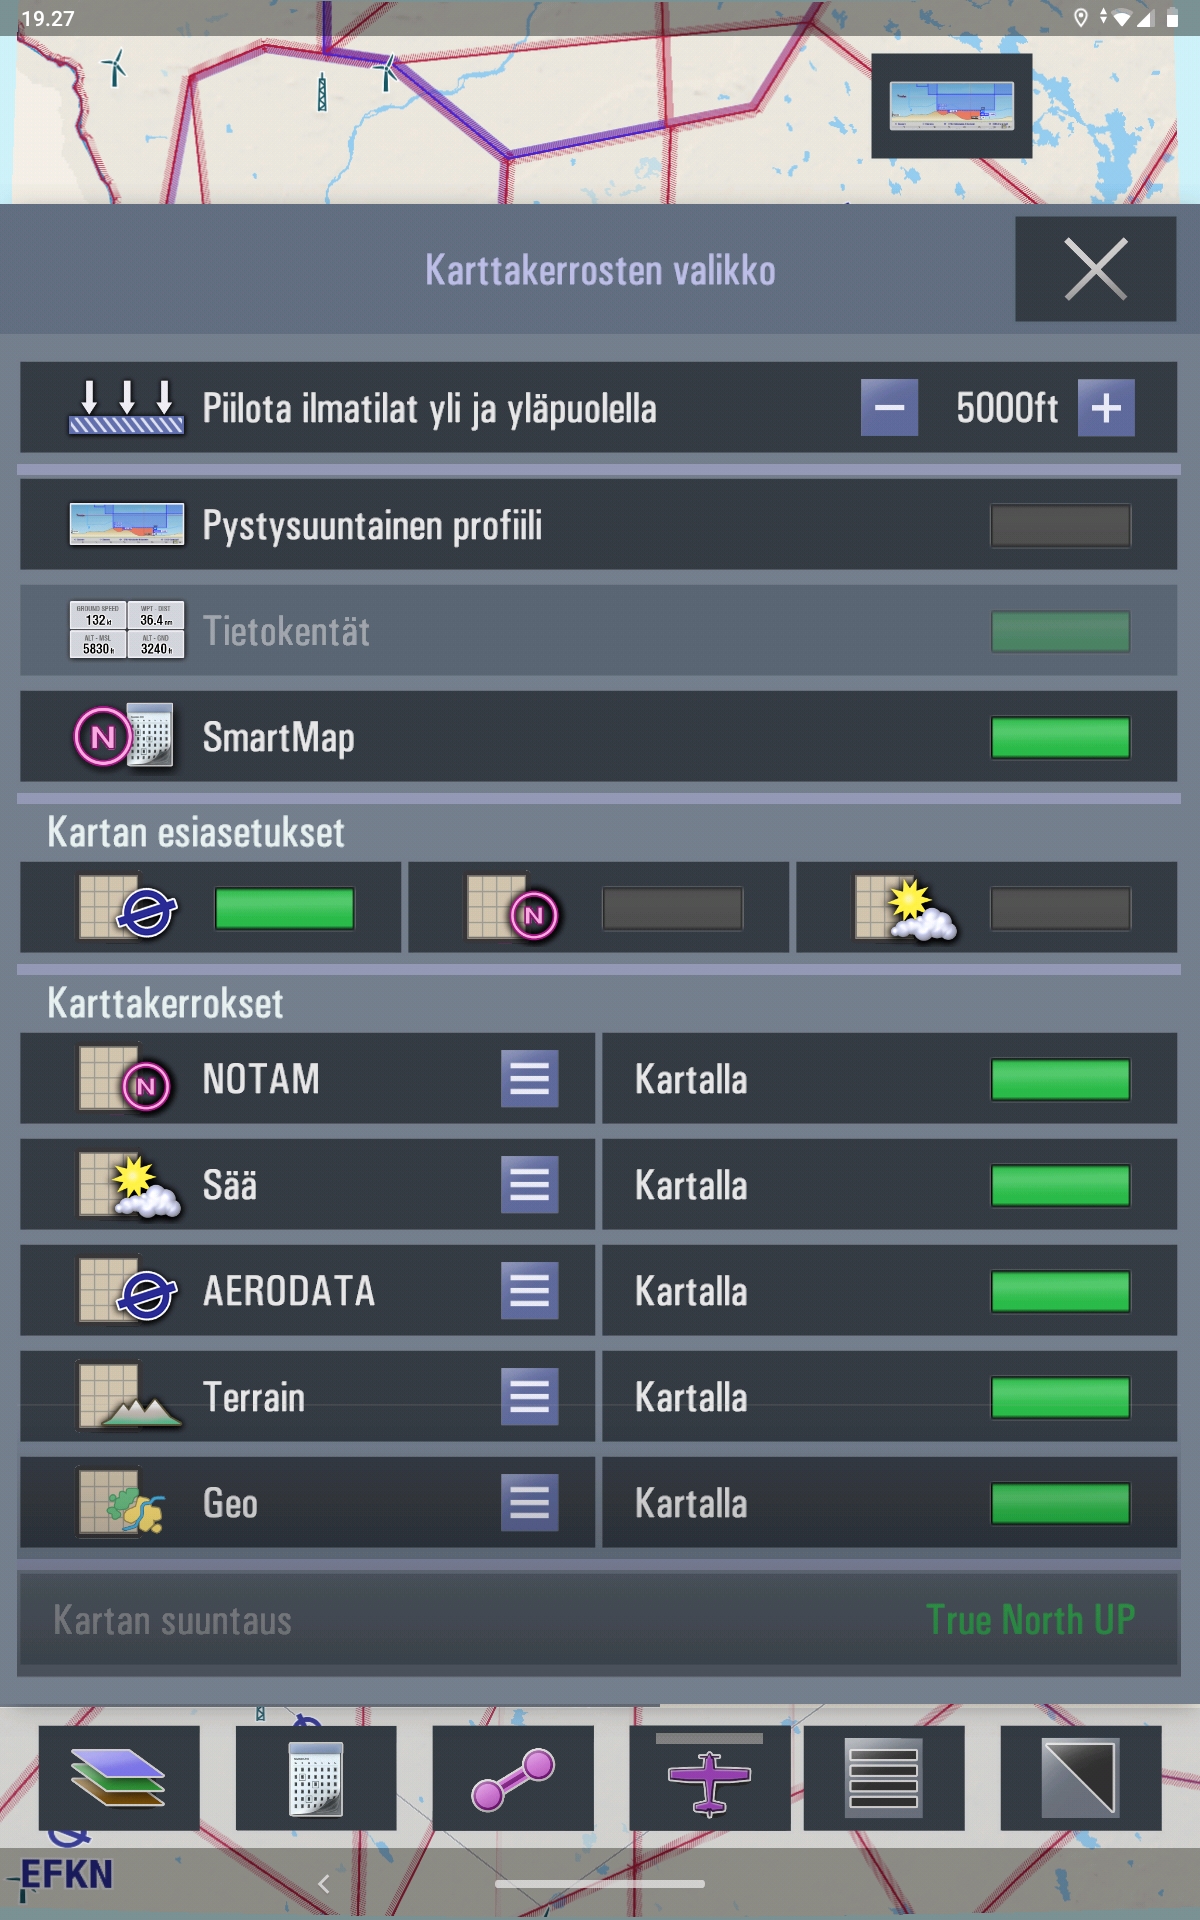Select the weather map preset
The width and height of the screenshot is (1200, 1920).
click(x=986, y=908)
